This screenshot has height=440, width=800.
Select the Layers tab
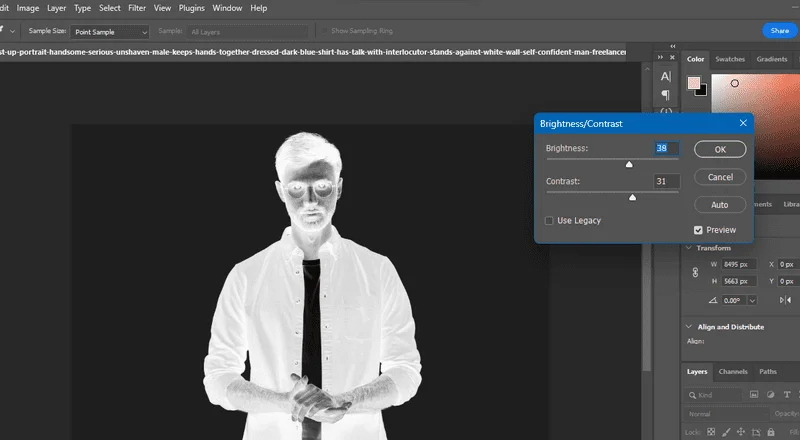tap(697, 372)
